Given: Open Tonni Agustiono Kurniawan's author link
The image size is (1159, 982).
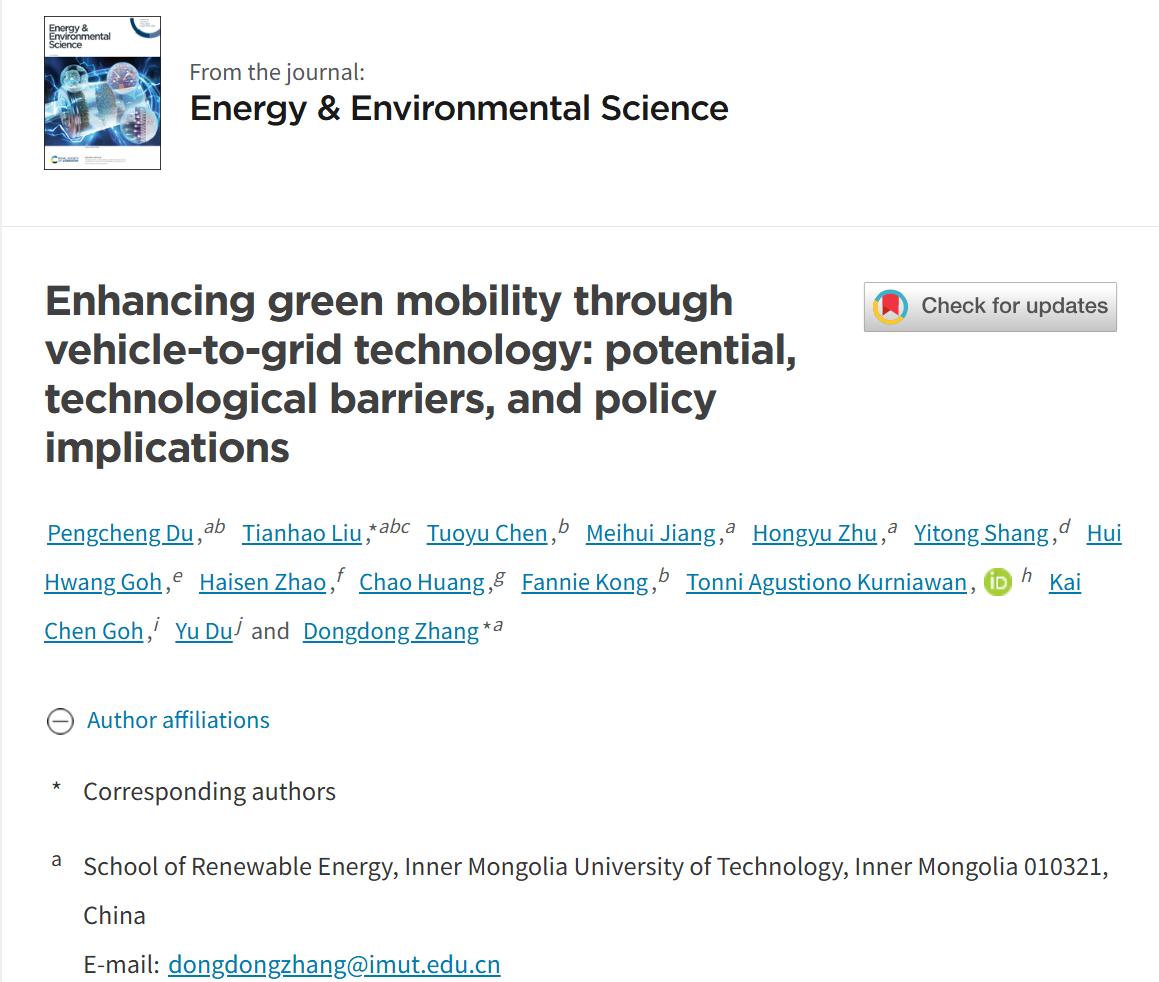Looking at the screenshot, I should (x=826, y=582).
